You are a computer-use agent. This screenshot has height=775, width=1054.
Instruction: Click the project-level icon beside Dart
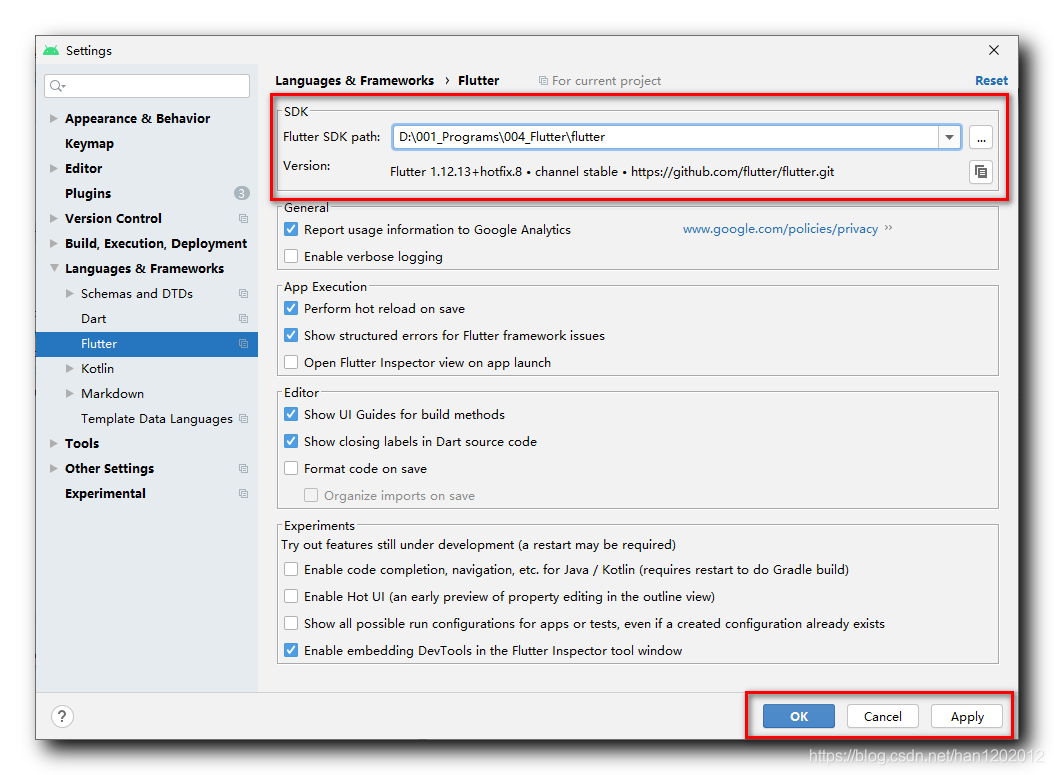point(243,319)
